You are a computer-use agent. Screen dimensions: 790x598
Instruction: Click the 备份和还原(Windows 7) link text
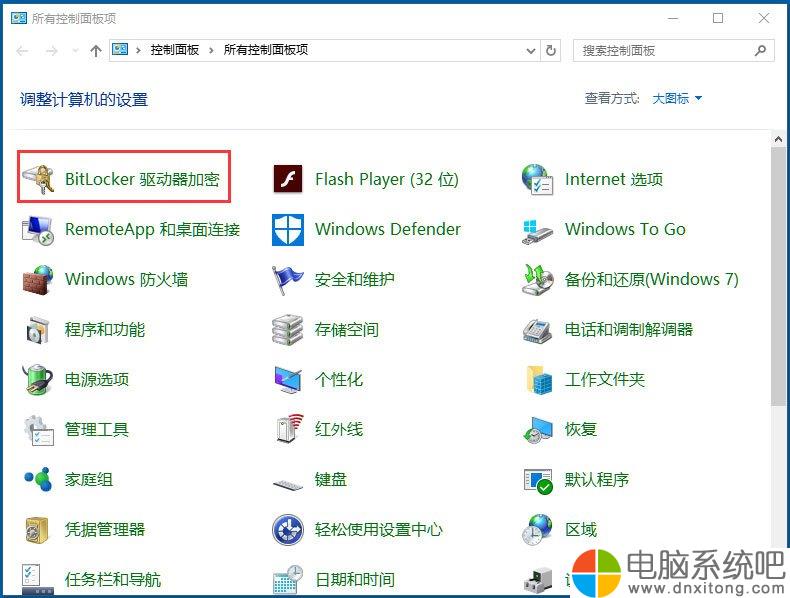tap(652, 279)
